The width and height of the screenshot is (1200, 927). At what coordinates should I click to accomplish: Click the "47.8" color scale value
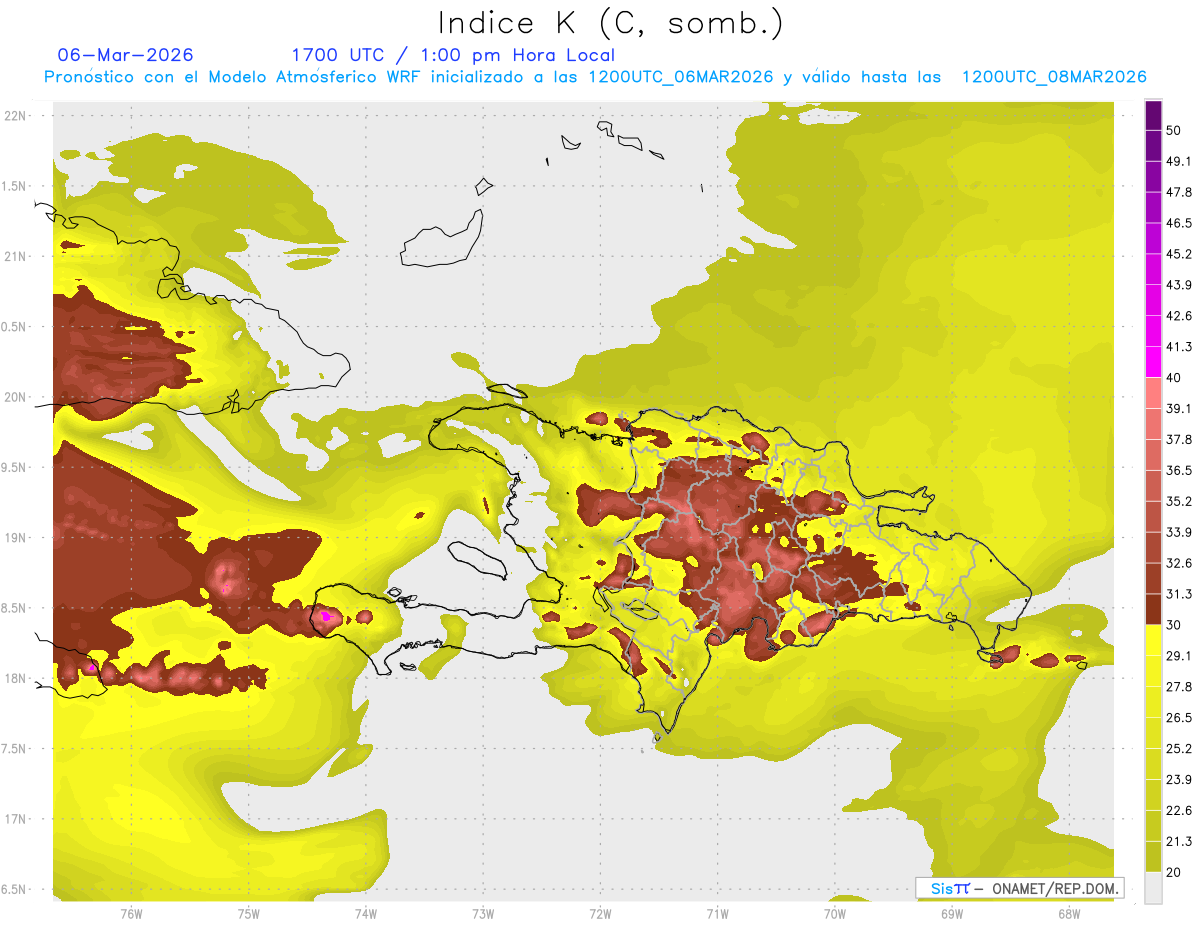click(1179, 192)
